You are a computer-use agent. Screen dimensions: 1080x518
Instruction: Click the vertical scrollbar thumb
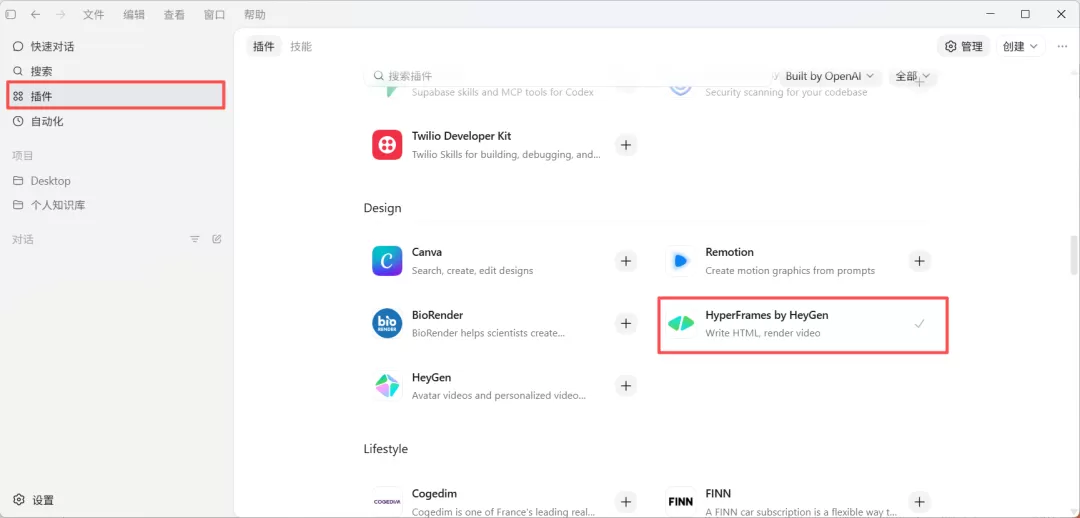(x=1073, y=255)
